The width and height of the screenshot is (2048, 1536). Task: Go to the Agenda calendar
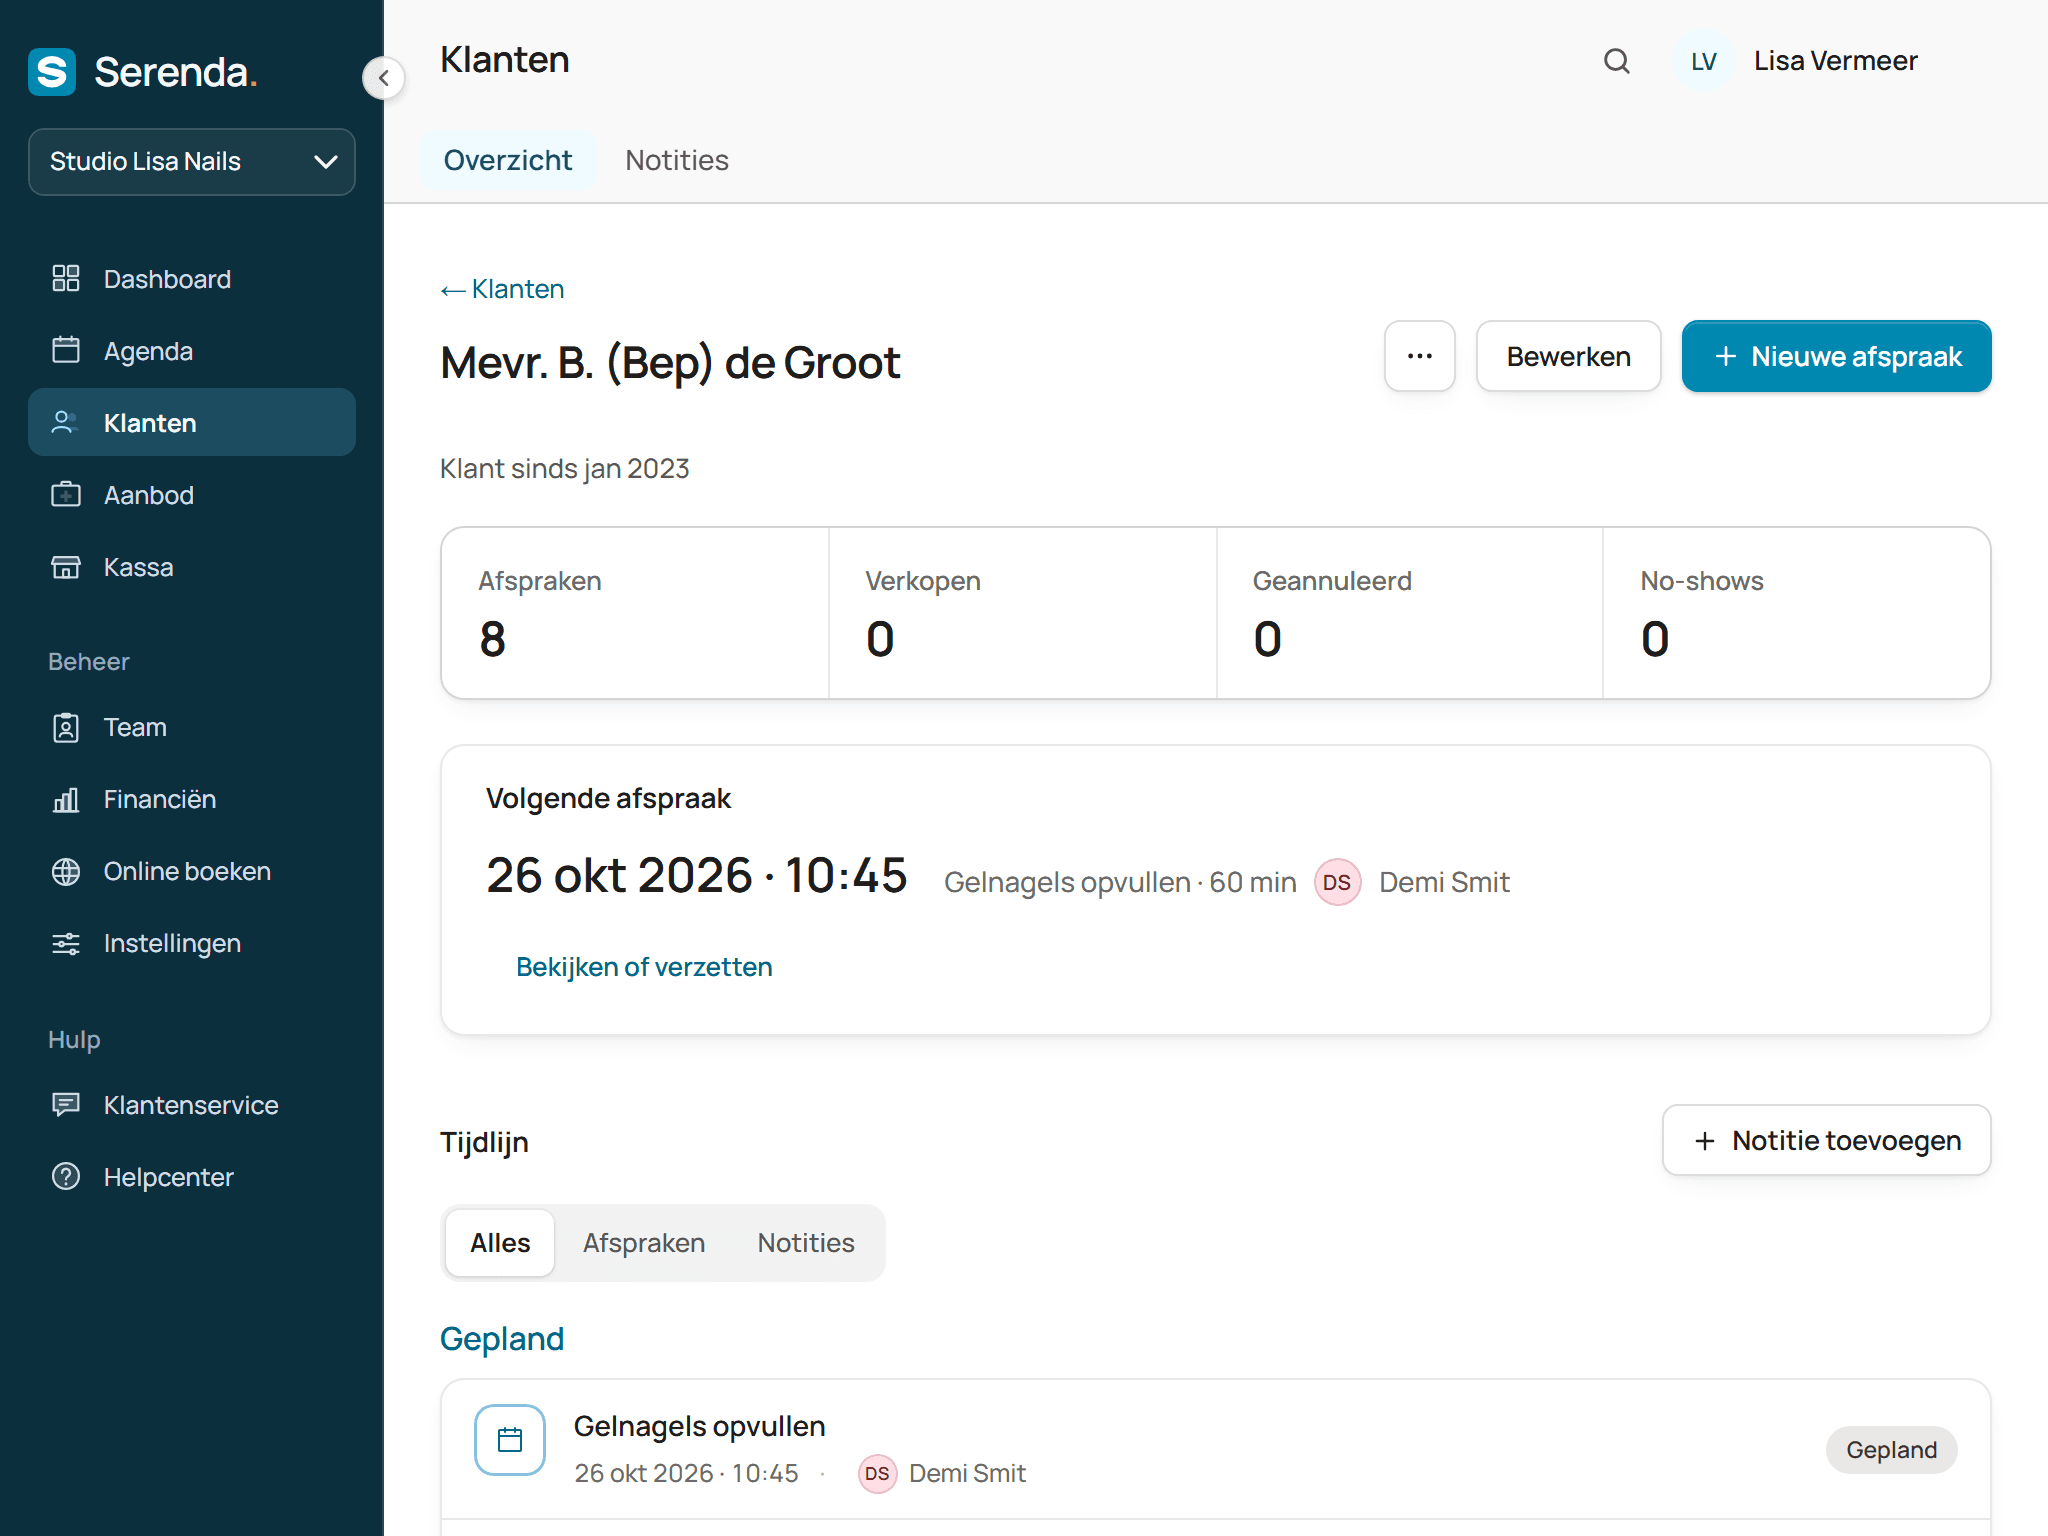click(x=192, y=351)
